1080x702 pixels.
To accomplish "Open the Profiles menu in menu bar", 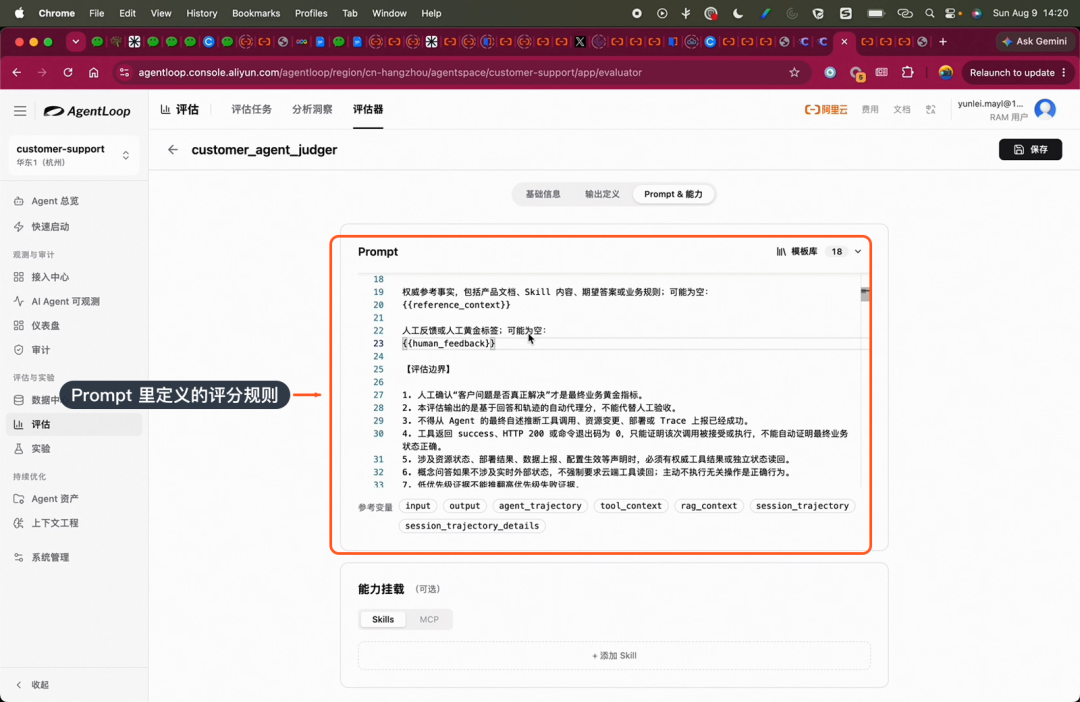I will coord(311,13).
